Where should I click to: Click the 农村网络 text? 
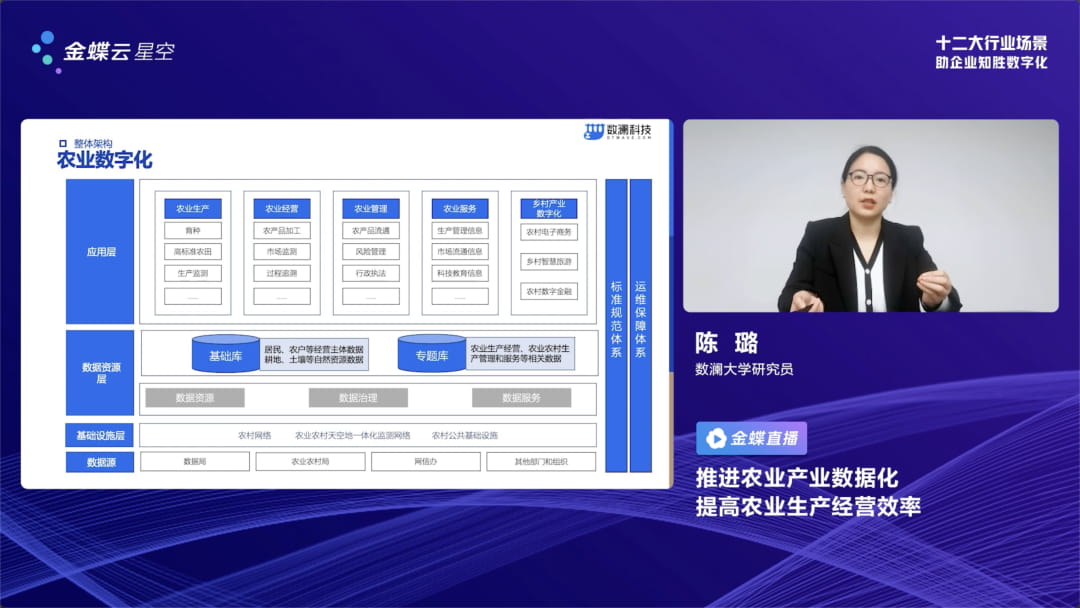click(x=255, y=435)
